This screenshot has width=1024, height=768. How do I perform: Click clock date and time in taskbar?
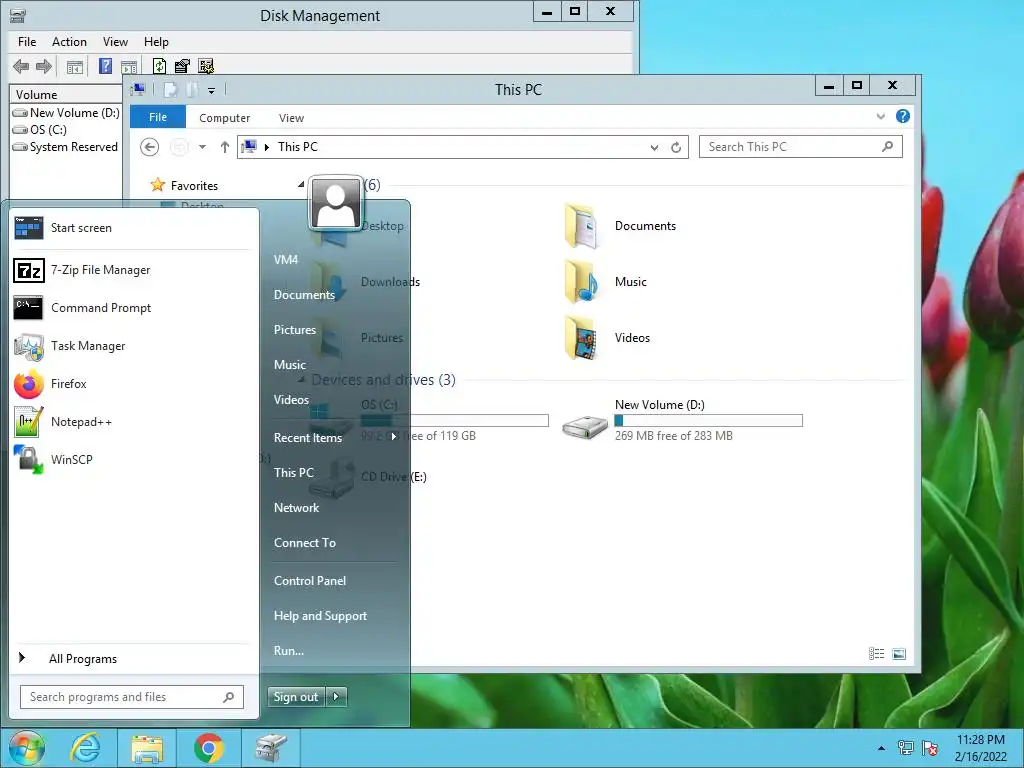(x=980, y=748)
